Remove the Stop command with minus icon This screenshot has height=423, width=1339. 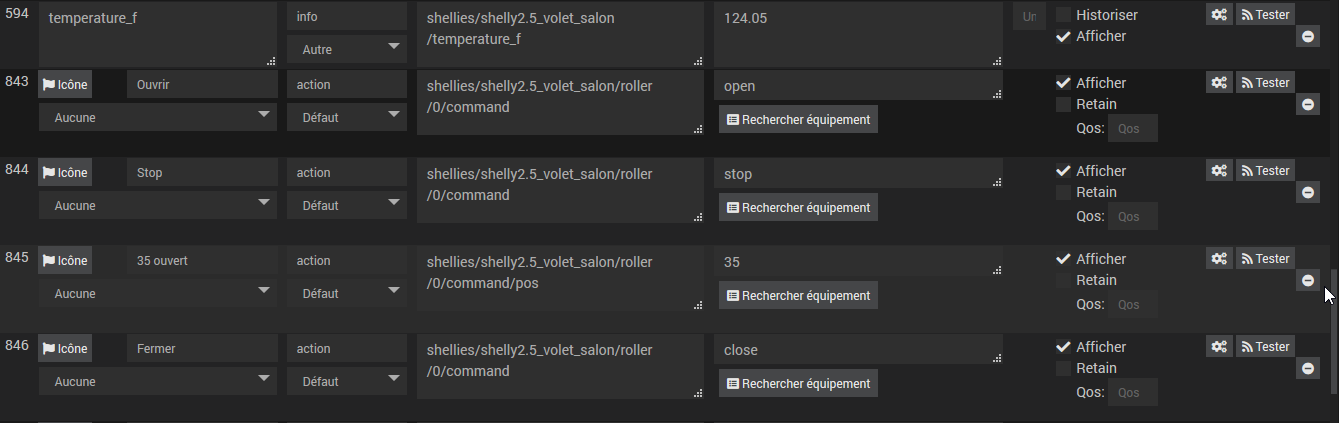coord(1308,192)
